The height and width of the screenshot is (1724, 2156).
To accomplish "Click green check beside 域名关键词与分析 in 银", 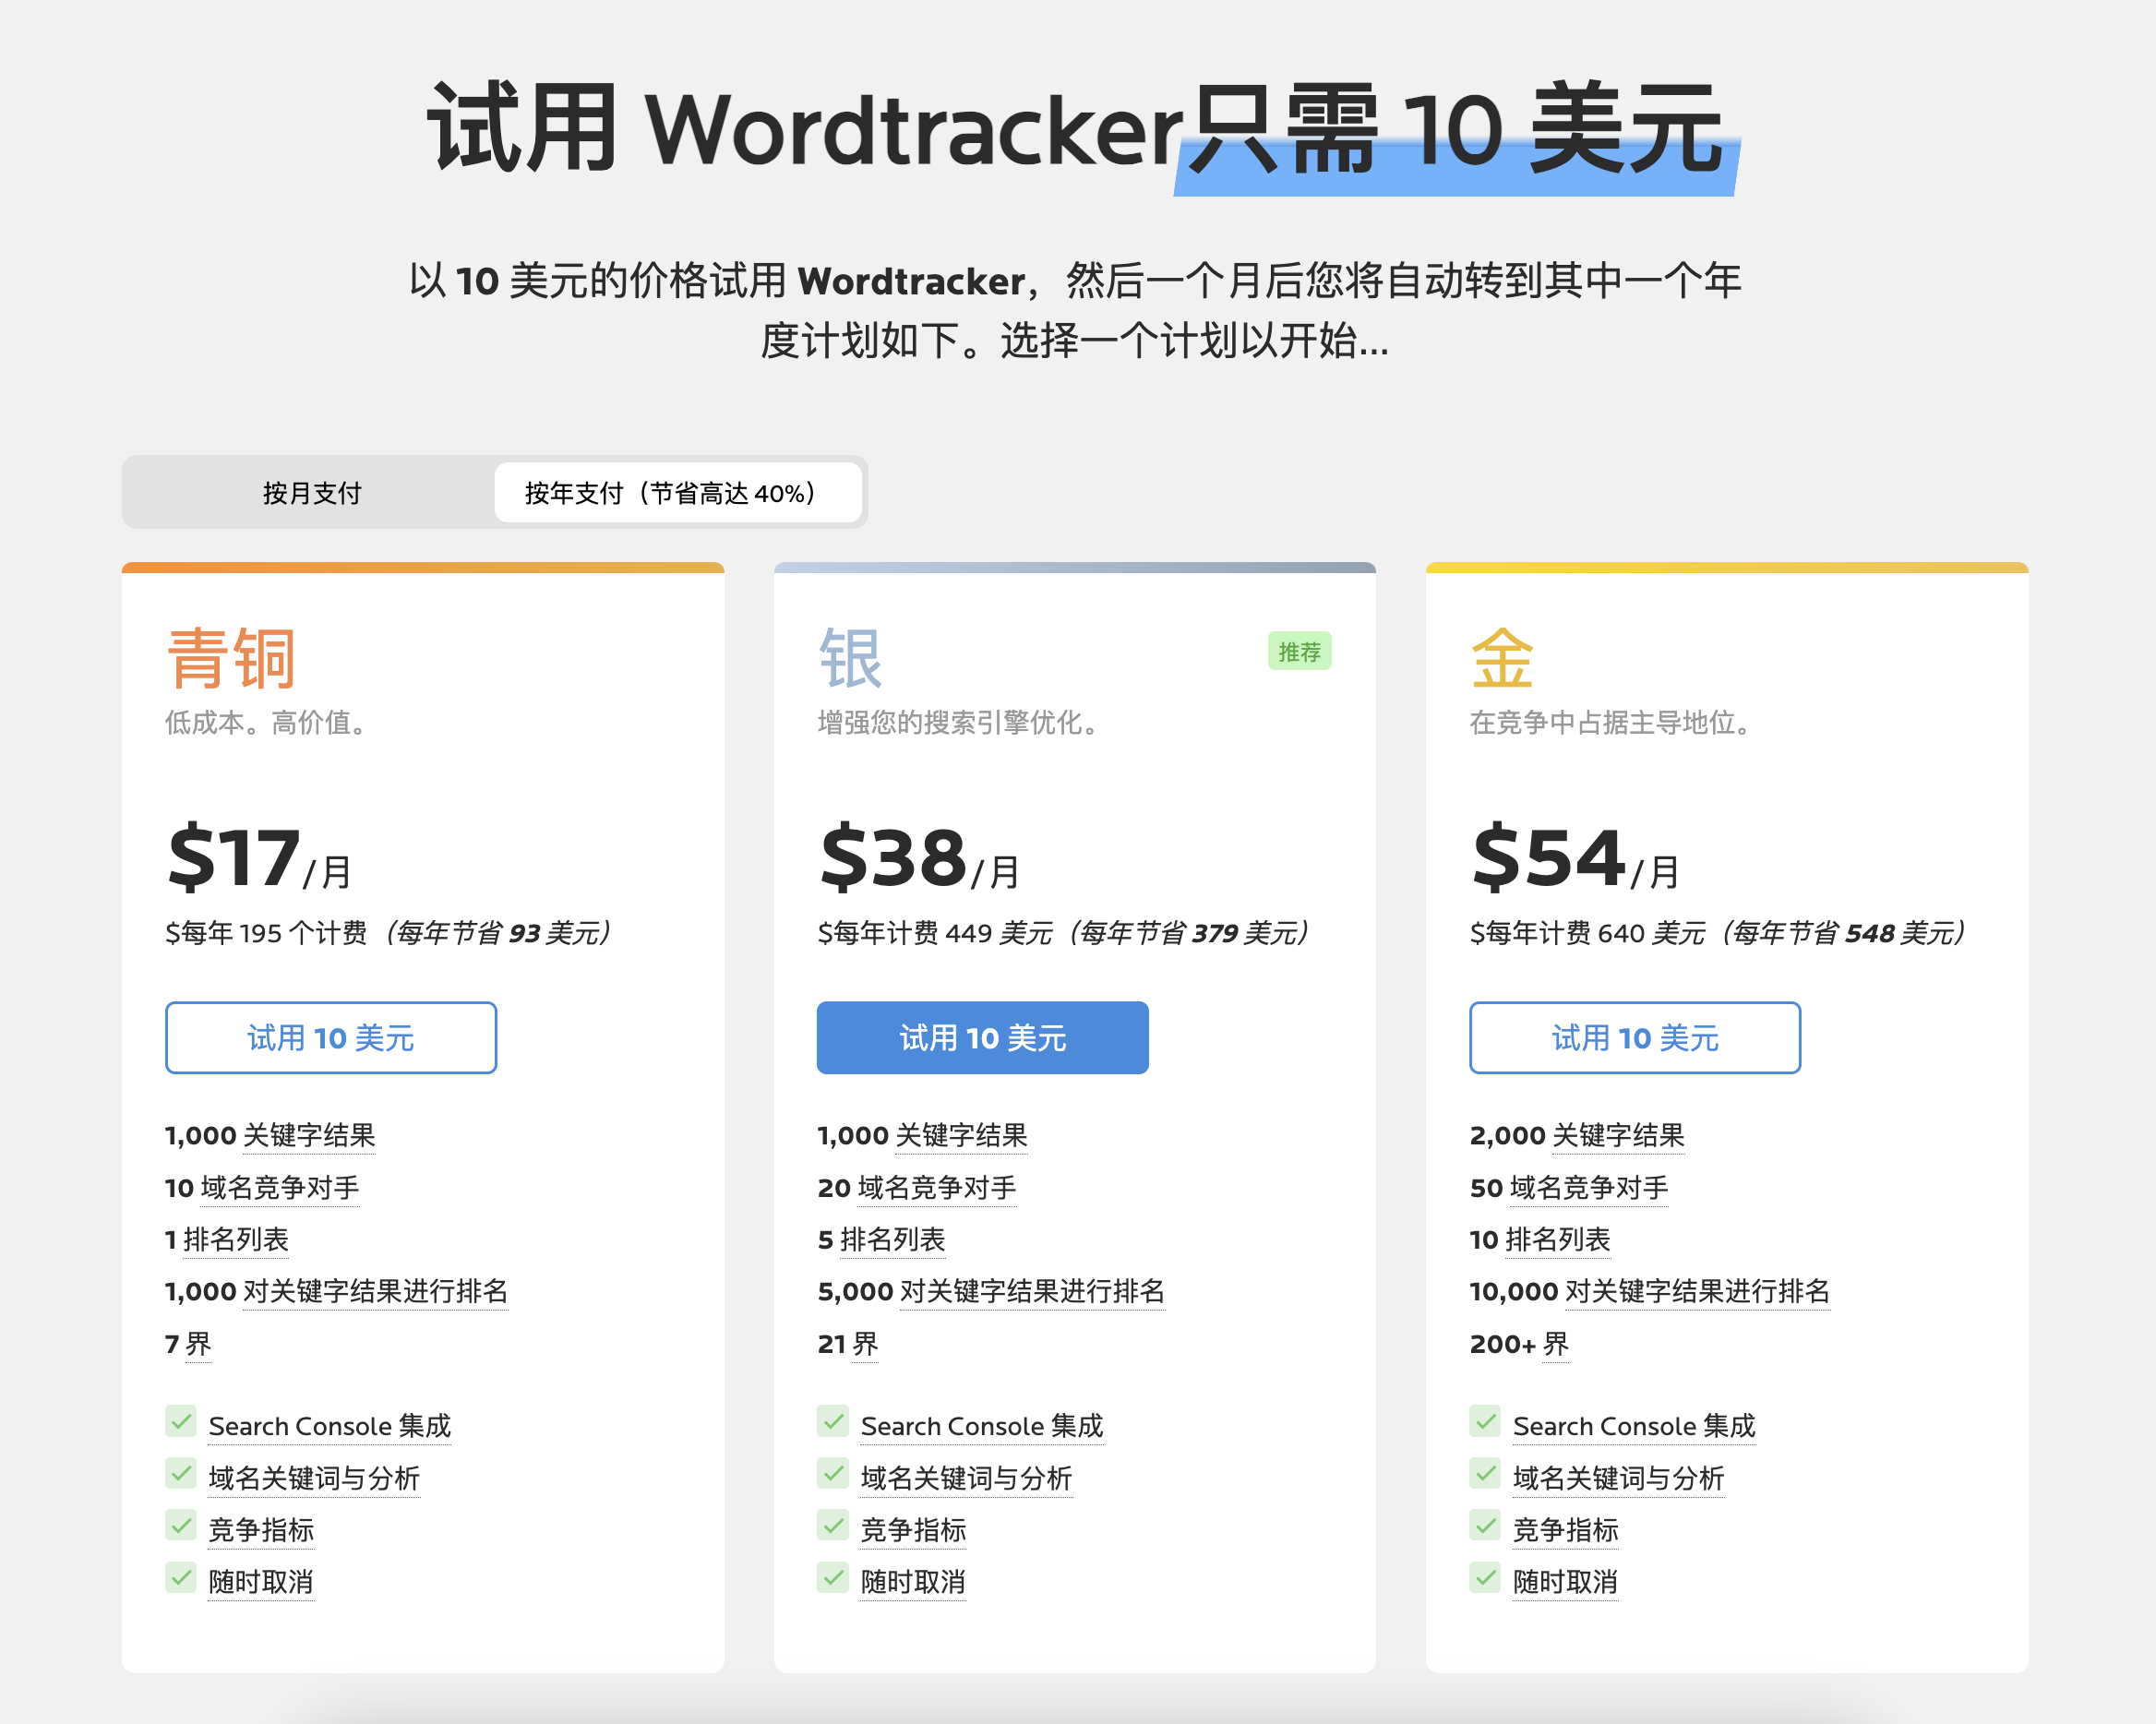I will tap(833, 1473).
